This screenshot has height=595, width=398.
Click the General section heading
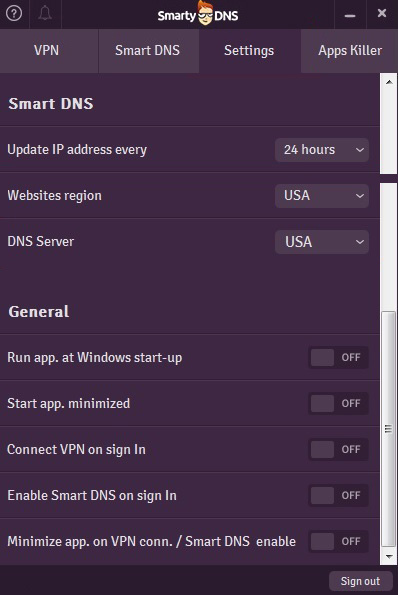point(39,312)
